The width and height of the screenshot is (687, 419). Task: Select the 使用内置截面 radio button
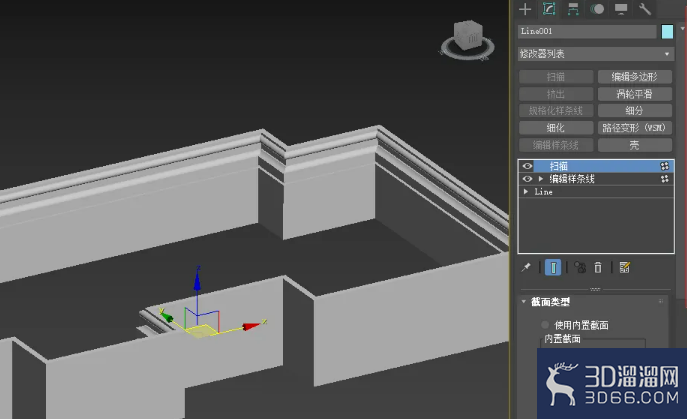(x=545, y=325)
